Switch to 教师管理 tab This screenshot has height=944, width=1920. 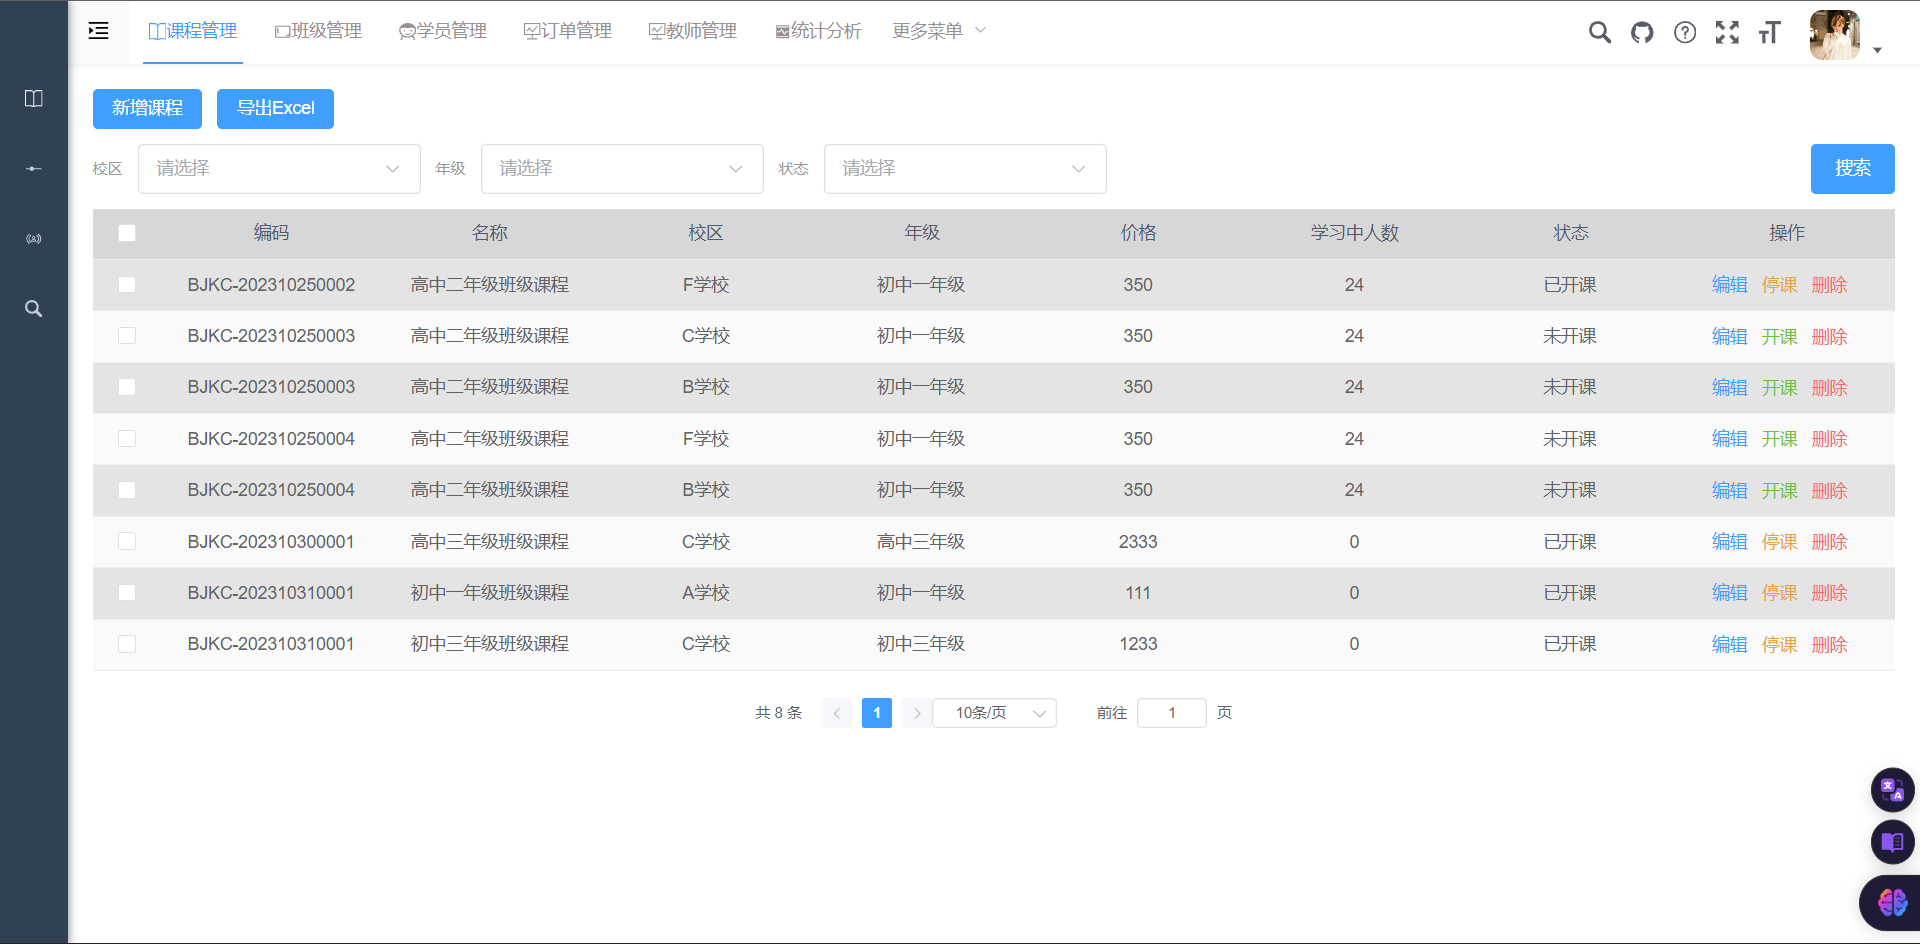[693, 31]
